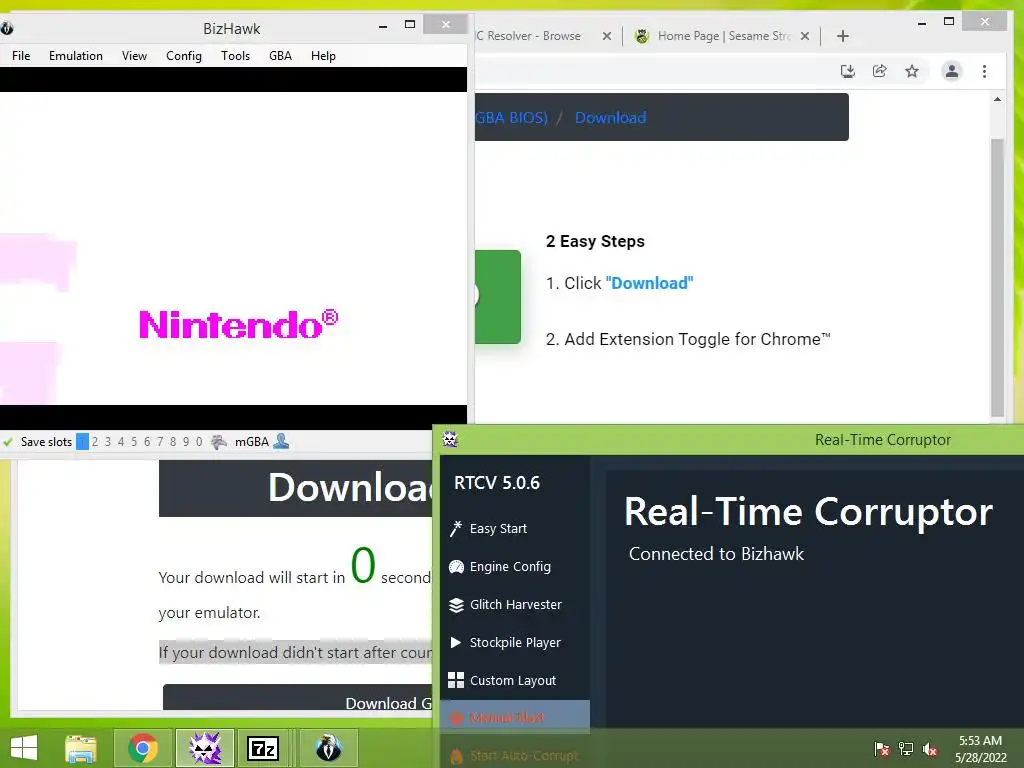This screenshot has width=1024, height=768.
Task: Click the RTCV 5.0.6 version label
Action: pos(497,483)
